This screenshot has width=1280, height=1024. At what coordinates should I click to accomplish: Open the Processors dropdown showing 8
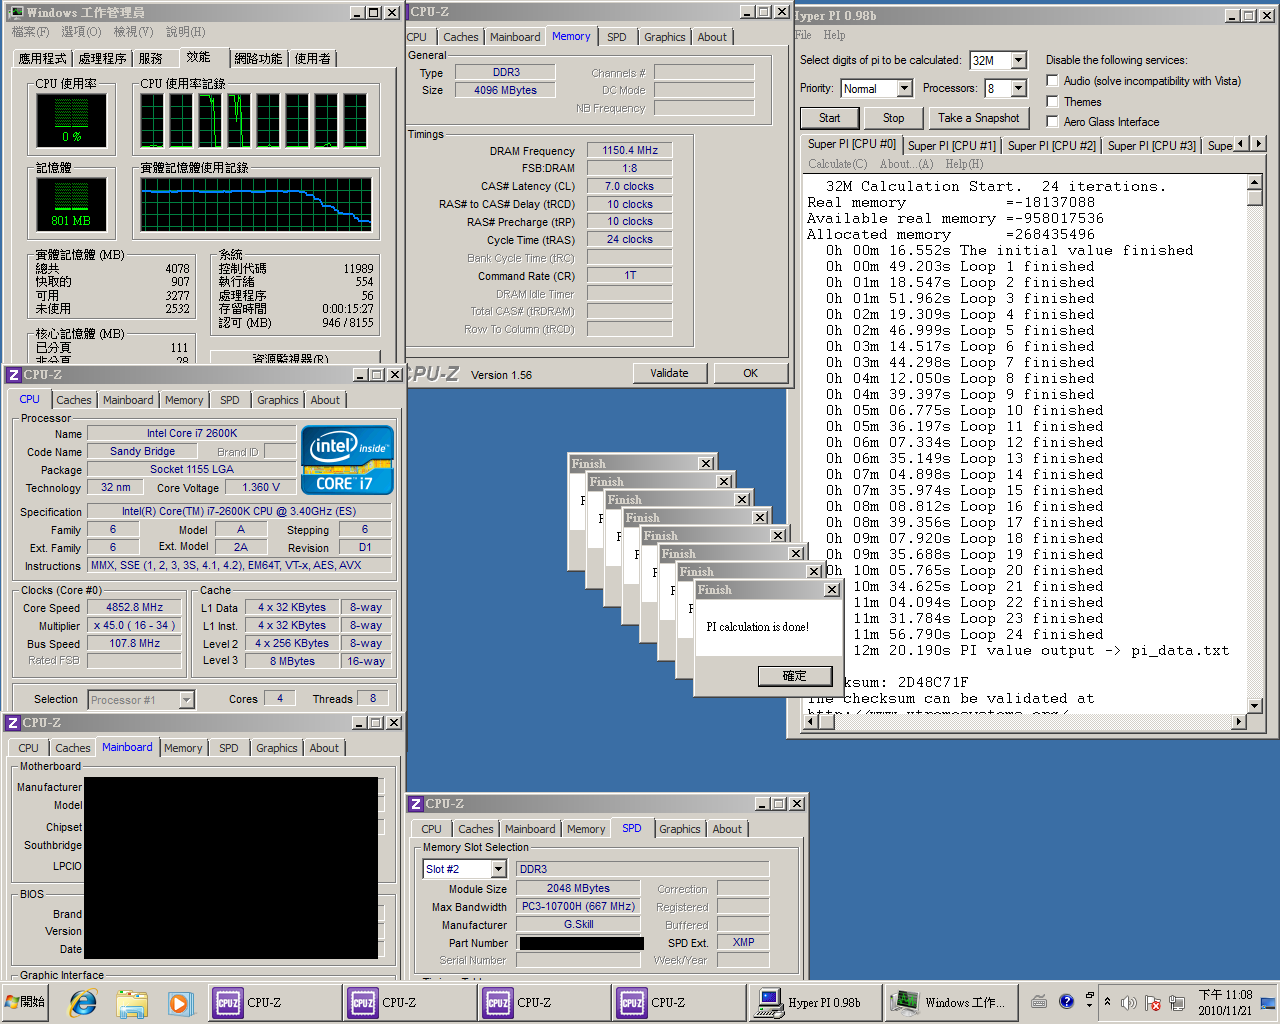(x=1018, y=89)
